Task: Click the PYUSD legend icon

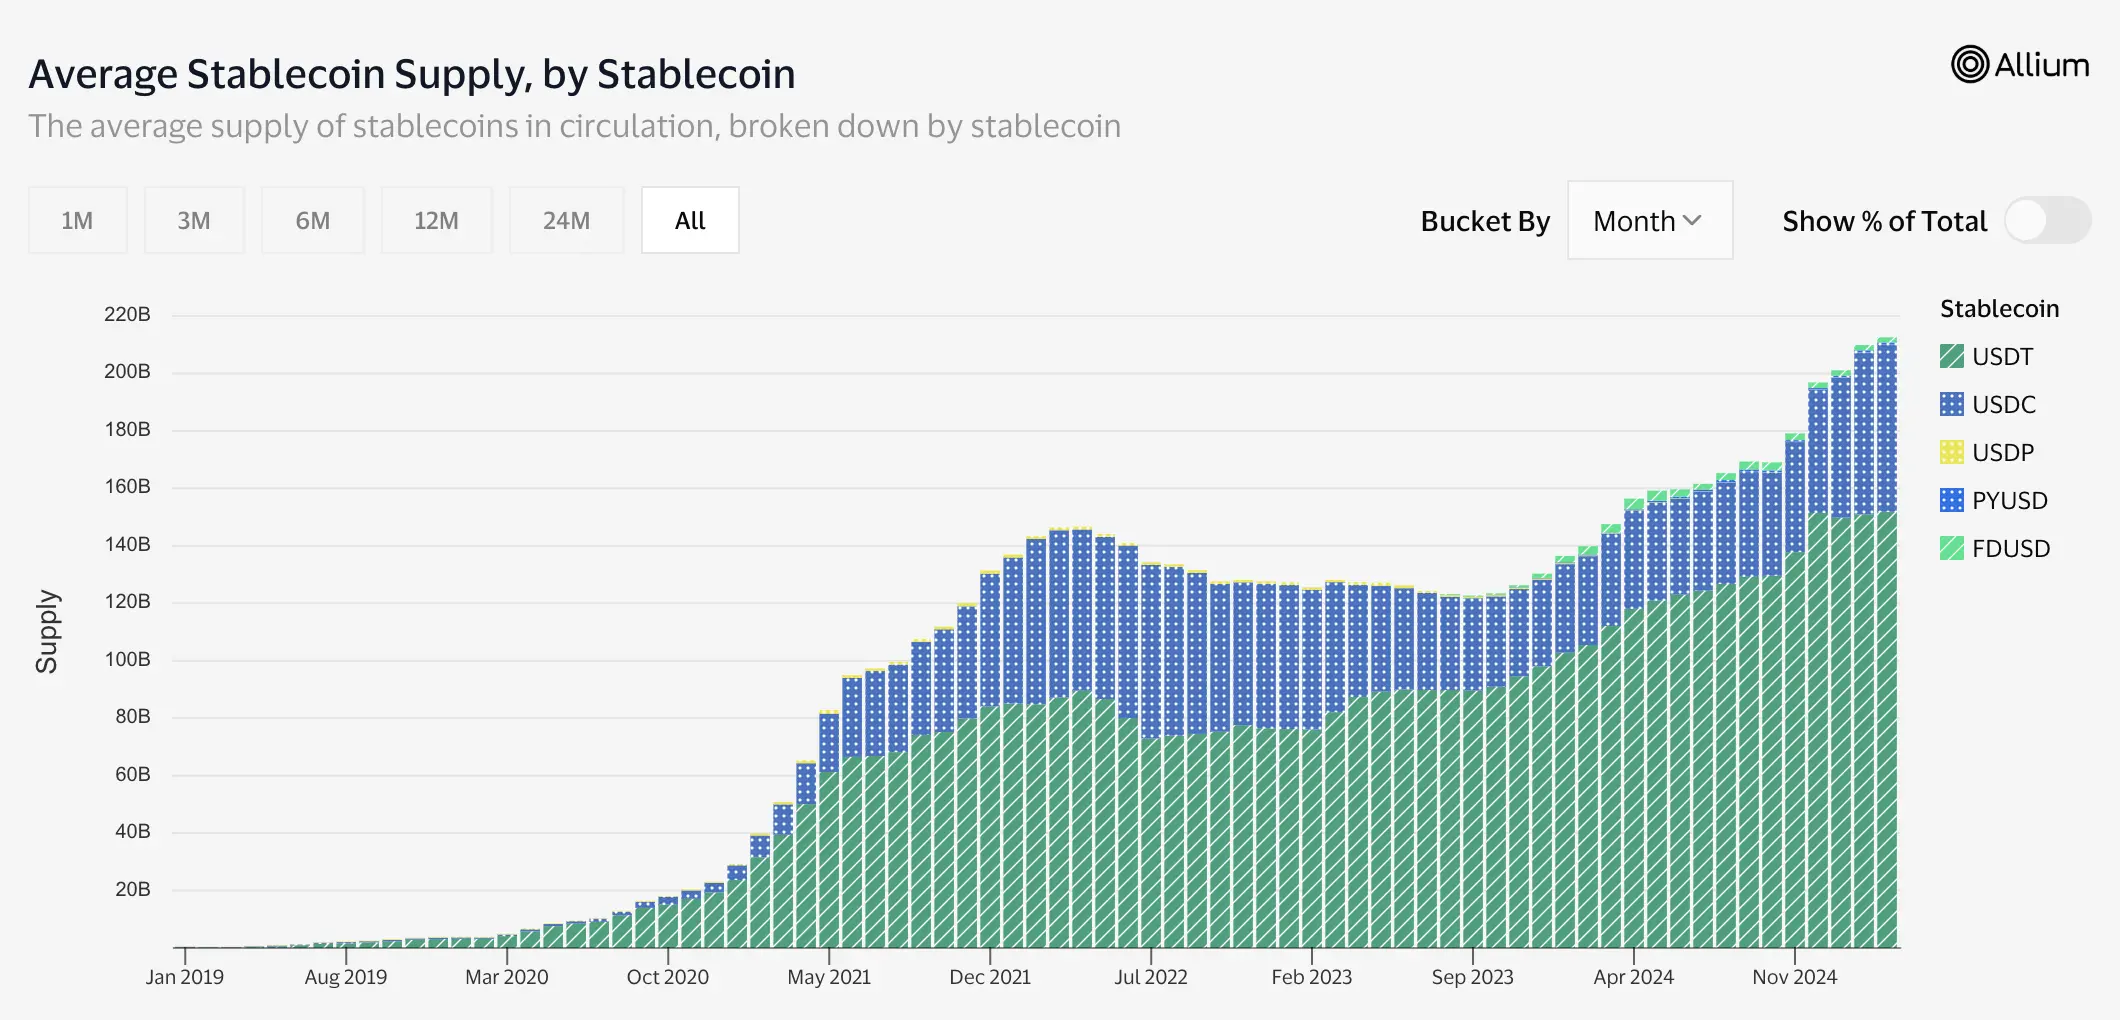Action: click(x=1951, y=501)
